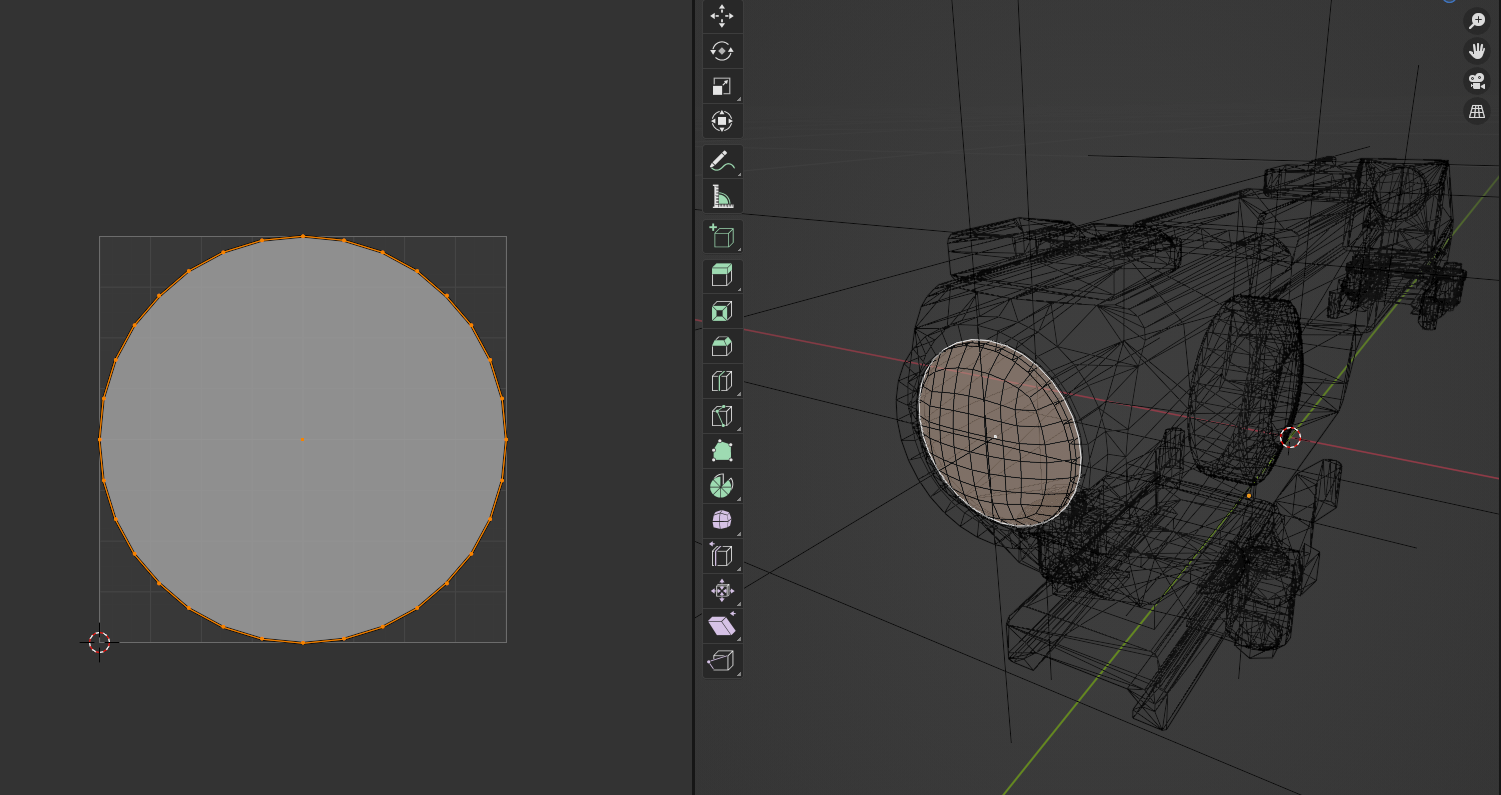Choose the Transform tool
The width and height of the screenshot is (1501, 795).
point(722,122)
